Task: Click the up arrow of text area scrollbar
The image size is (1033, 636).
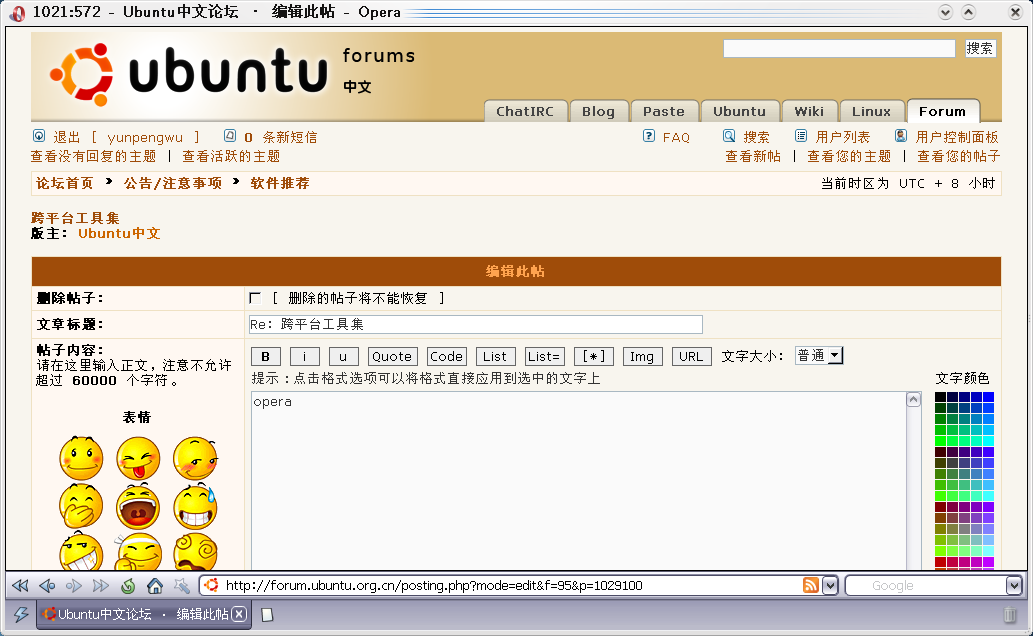Action: coord(914,399)
